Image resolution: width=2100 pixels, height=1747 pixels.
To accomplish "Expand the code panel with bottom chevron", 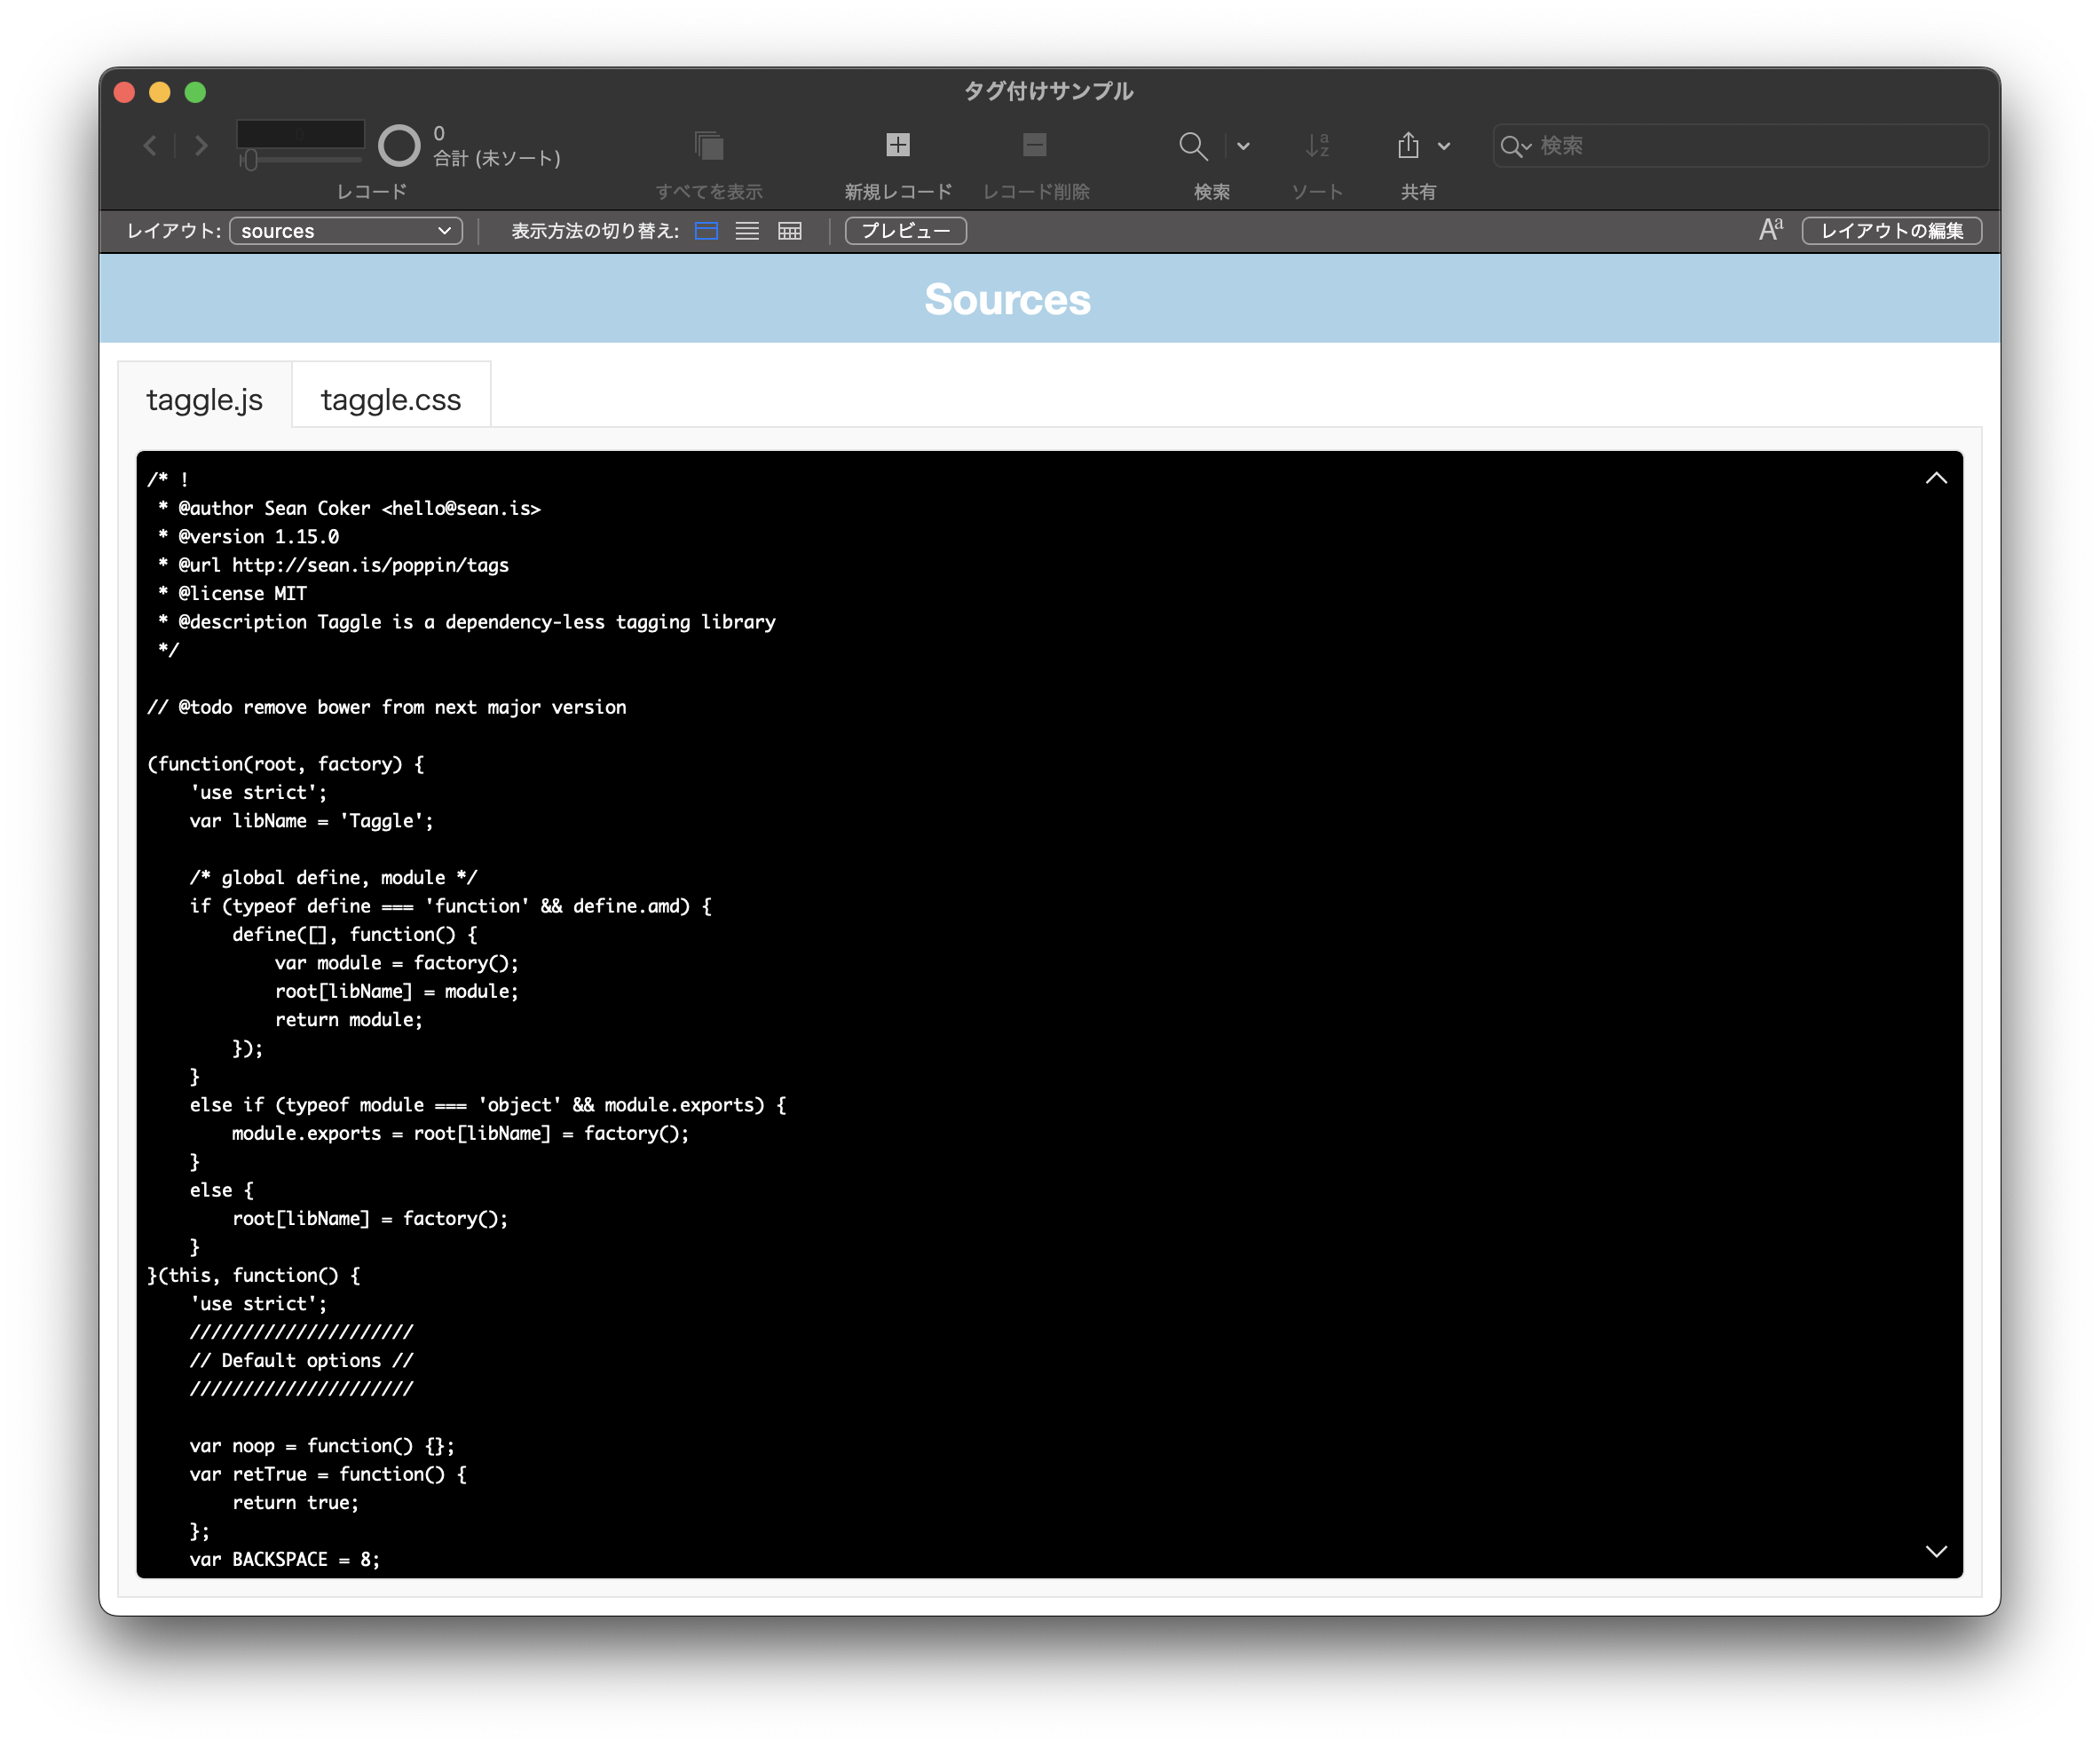I will pos(1937,1551).
